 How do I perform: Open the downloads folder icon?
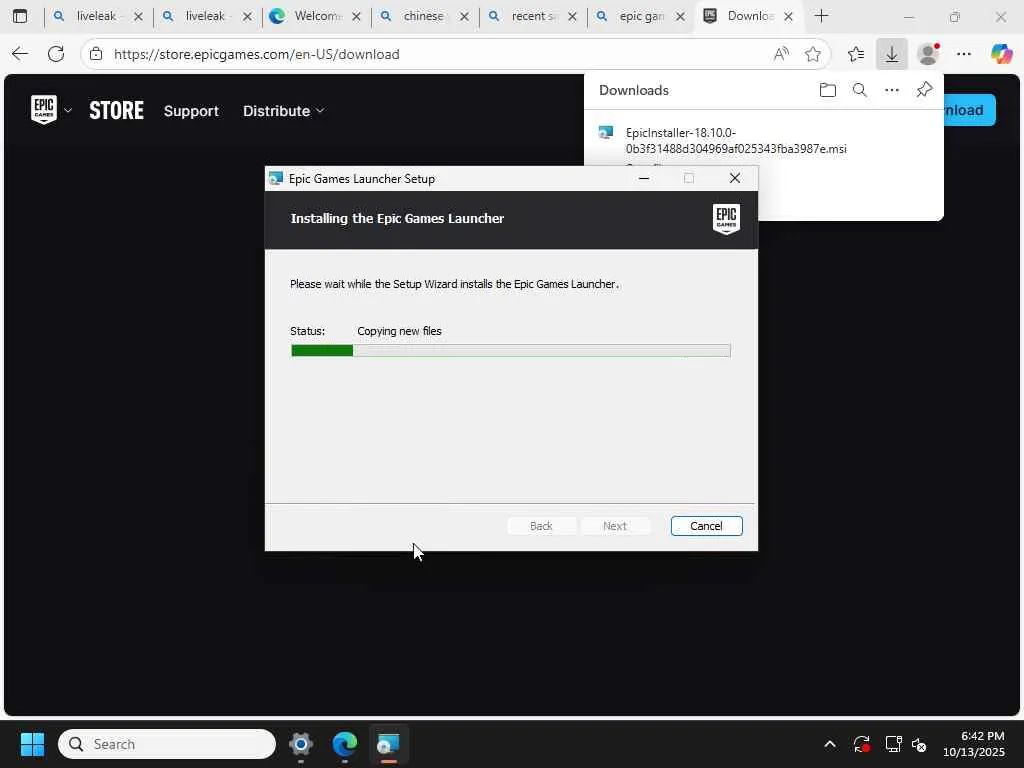point(827,90)
